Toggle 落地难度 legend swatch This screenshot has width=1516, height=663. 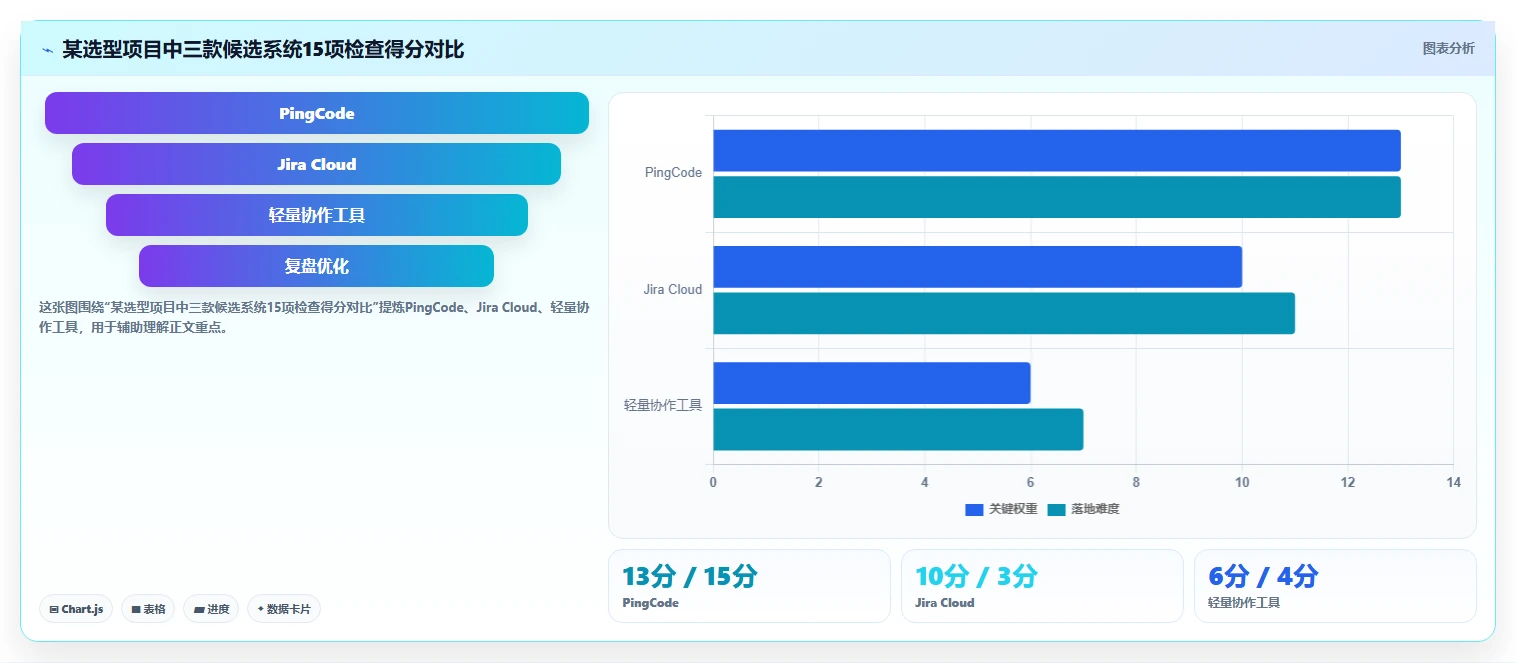(x=1056, y=509)
